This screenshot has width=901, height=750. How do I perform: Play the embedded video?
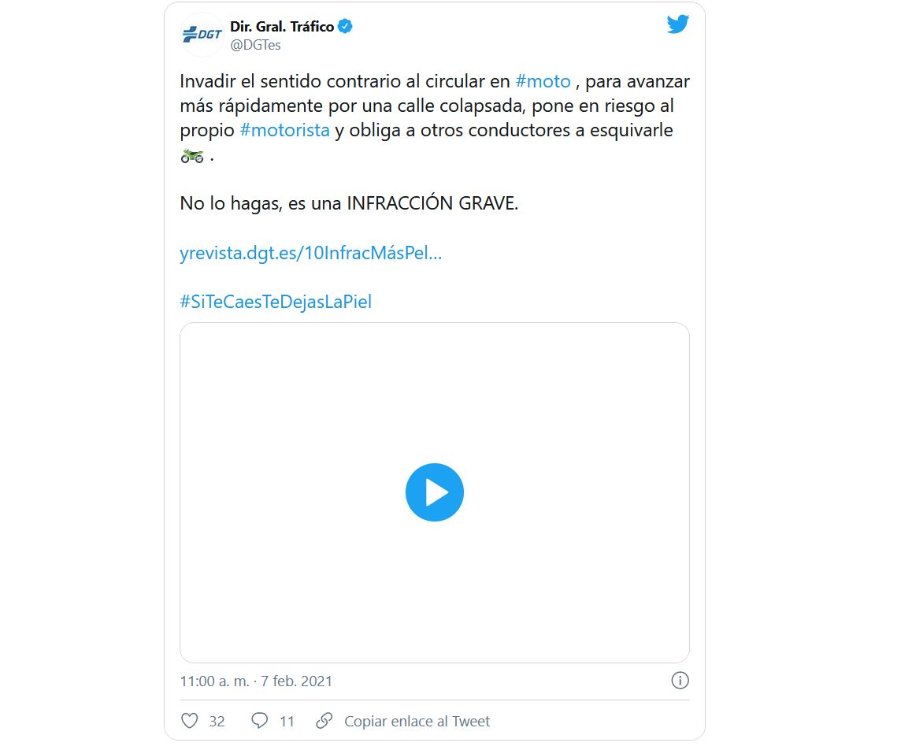(x=434, y=493)
